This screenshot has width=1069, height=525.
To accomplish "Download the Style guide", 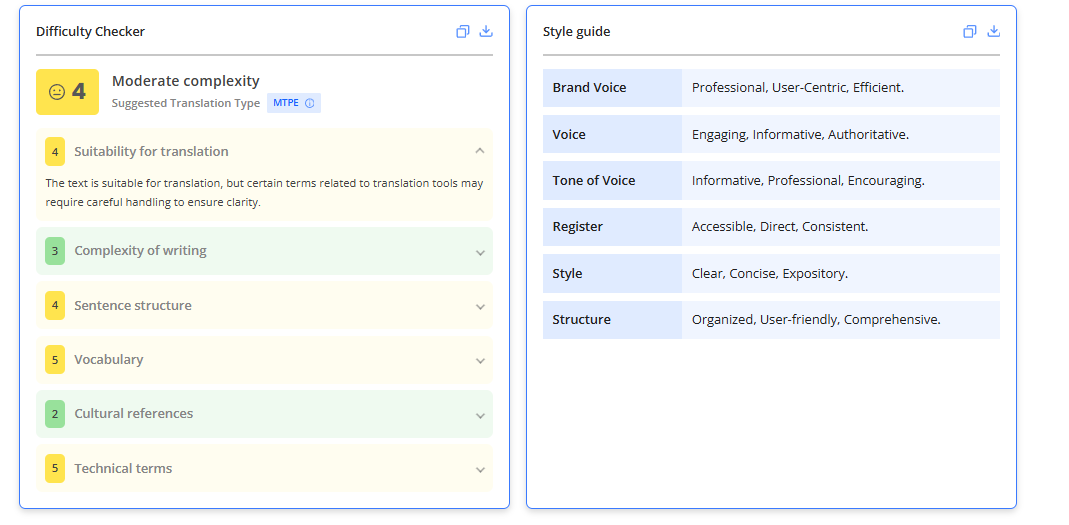I will coord(993,31).
